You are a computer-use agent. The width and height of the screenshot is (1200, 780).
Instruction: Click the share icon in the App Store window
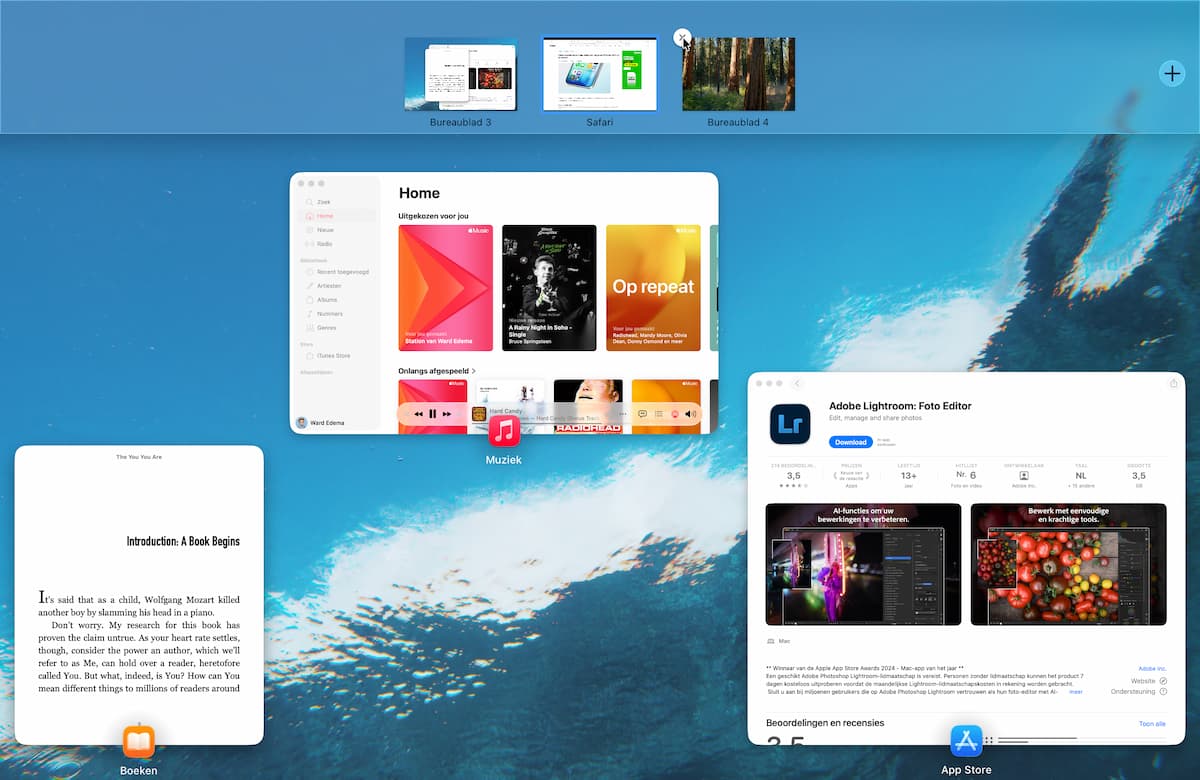pyautogui.click(x=1173, y=383)
